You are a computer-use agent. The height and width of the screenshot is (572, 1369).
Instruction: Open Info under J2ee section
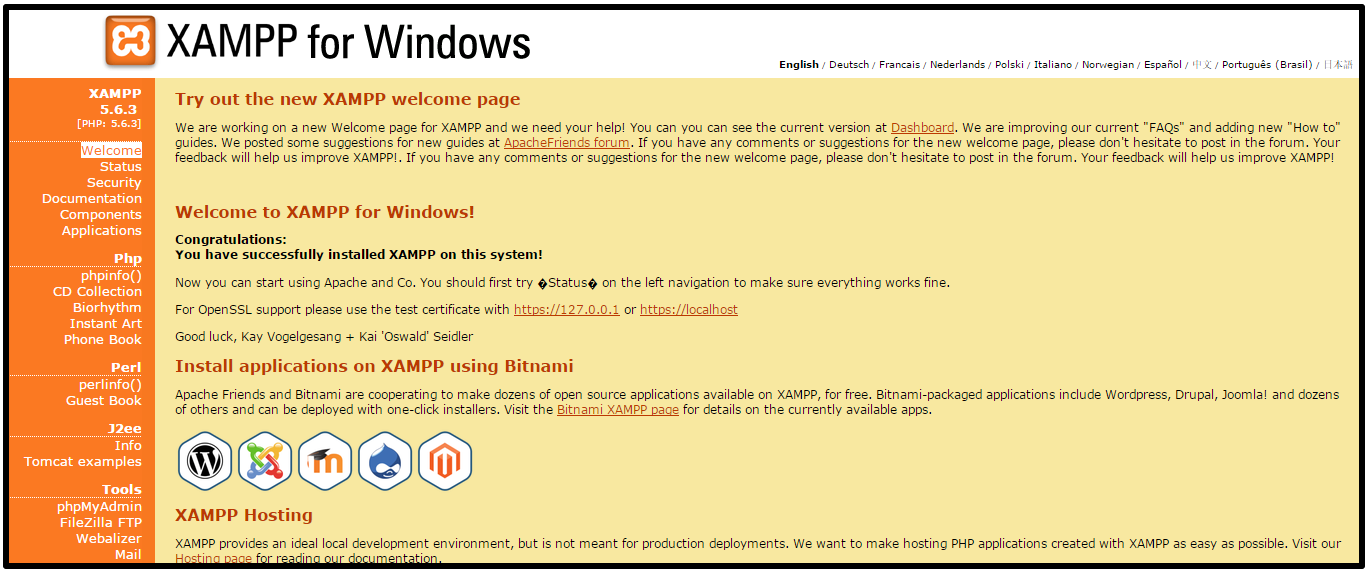128,446
